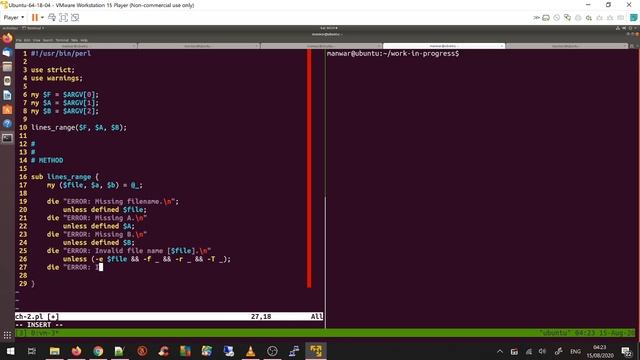Open Ubuntu Software from the Ubuntu dock
The width and height of the screenshot is (640, 360).
(x=7, y=109)
